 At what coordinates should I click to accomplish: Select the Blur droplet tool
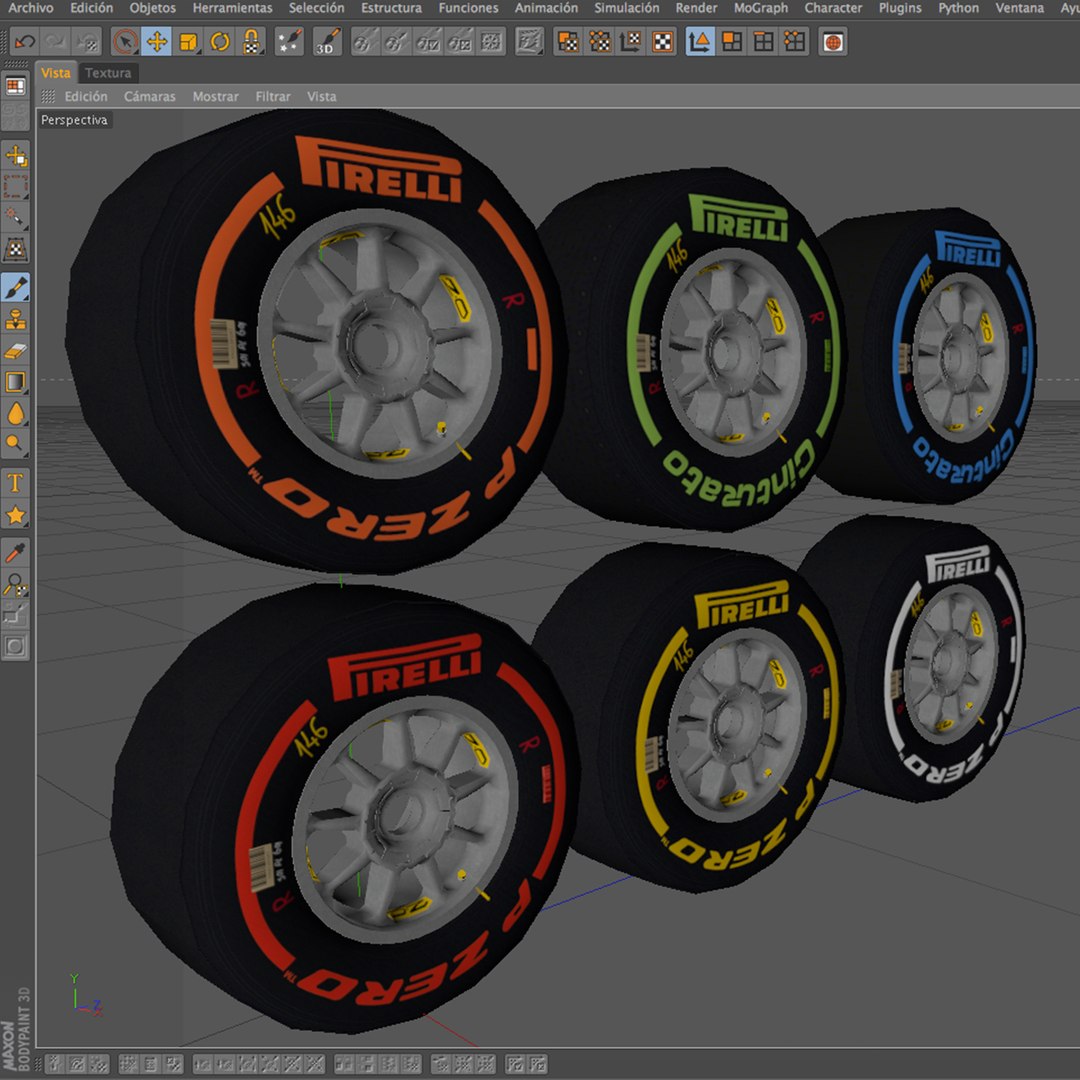15,413
